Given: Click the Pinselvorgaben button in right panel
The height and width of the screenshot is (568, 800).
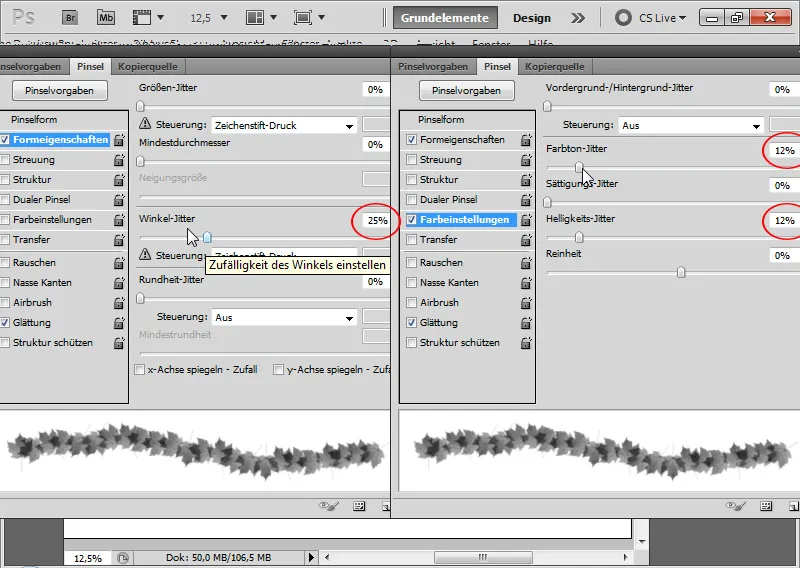Looking at the screenshot, I should point(466,91).
